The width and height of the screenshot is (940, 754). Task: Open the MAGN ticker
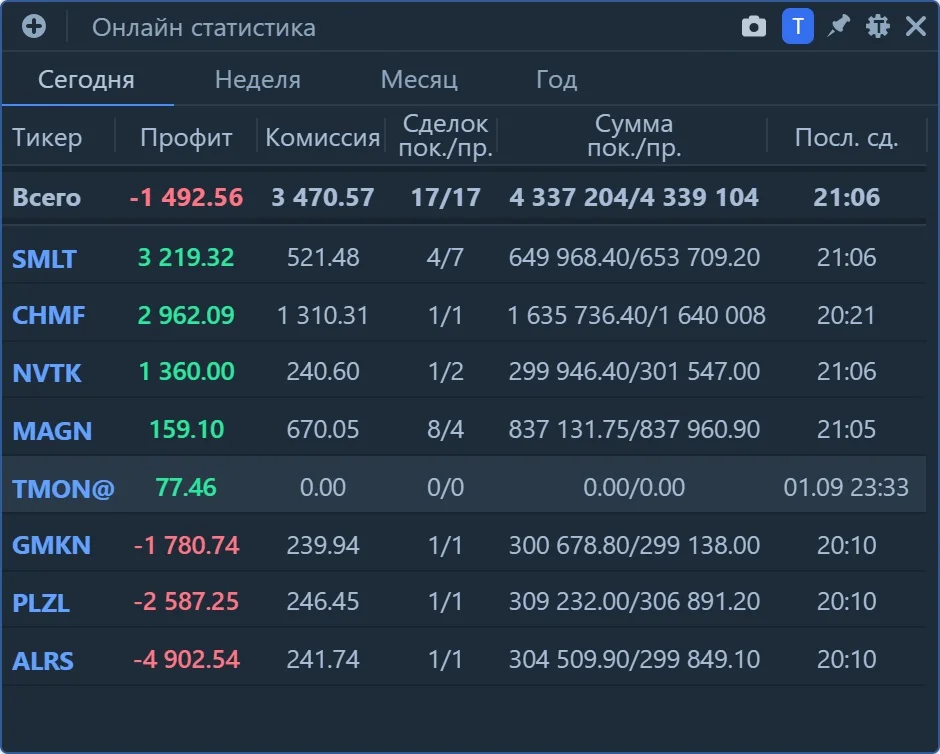(52, 430)
